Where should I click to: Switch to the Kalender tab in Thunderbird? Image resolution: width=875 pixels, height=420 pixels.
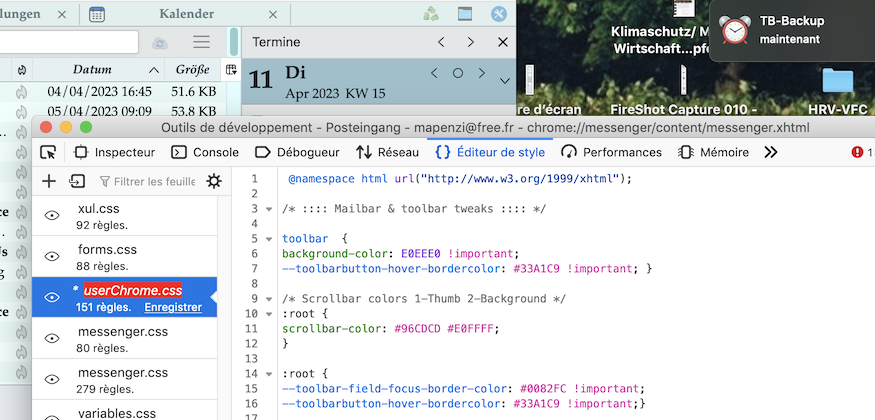(186, 14)
